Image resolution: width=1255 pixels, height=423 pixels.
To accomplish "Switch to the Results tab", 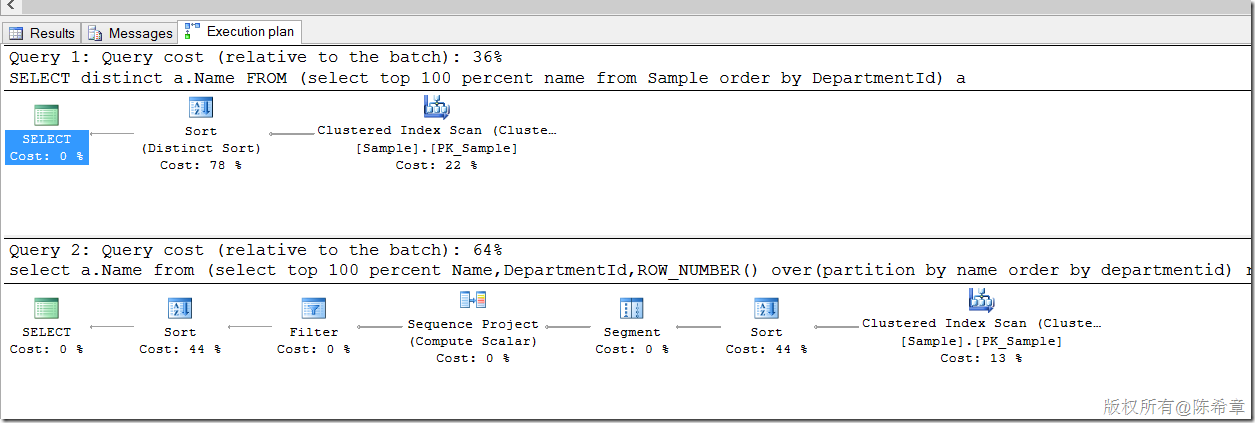I will tap(42, 33).
